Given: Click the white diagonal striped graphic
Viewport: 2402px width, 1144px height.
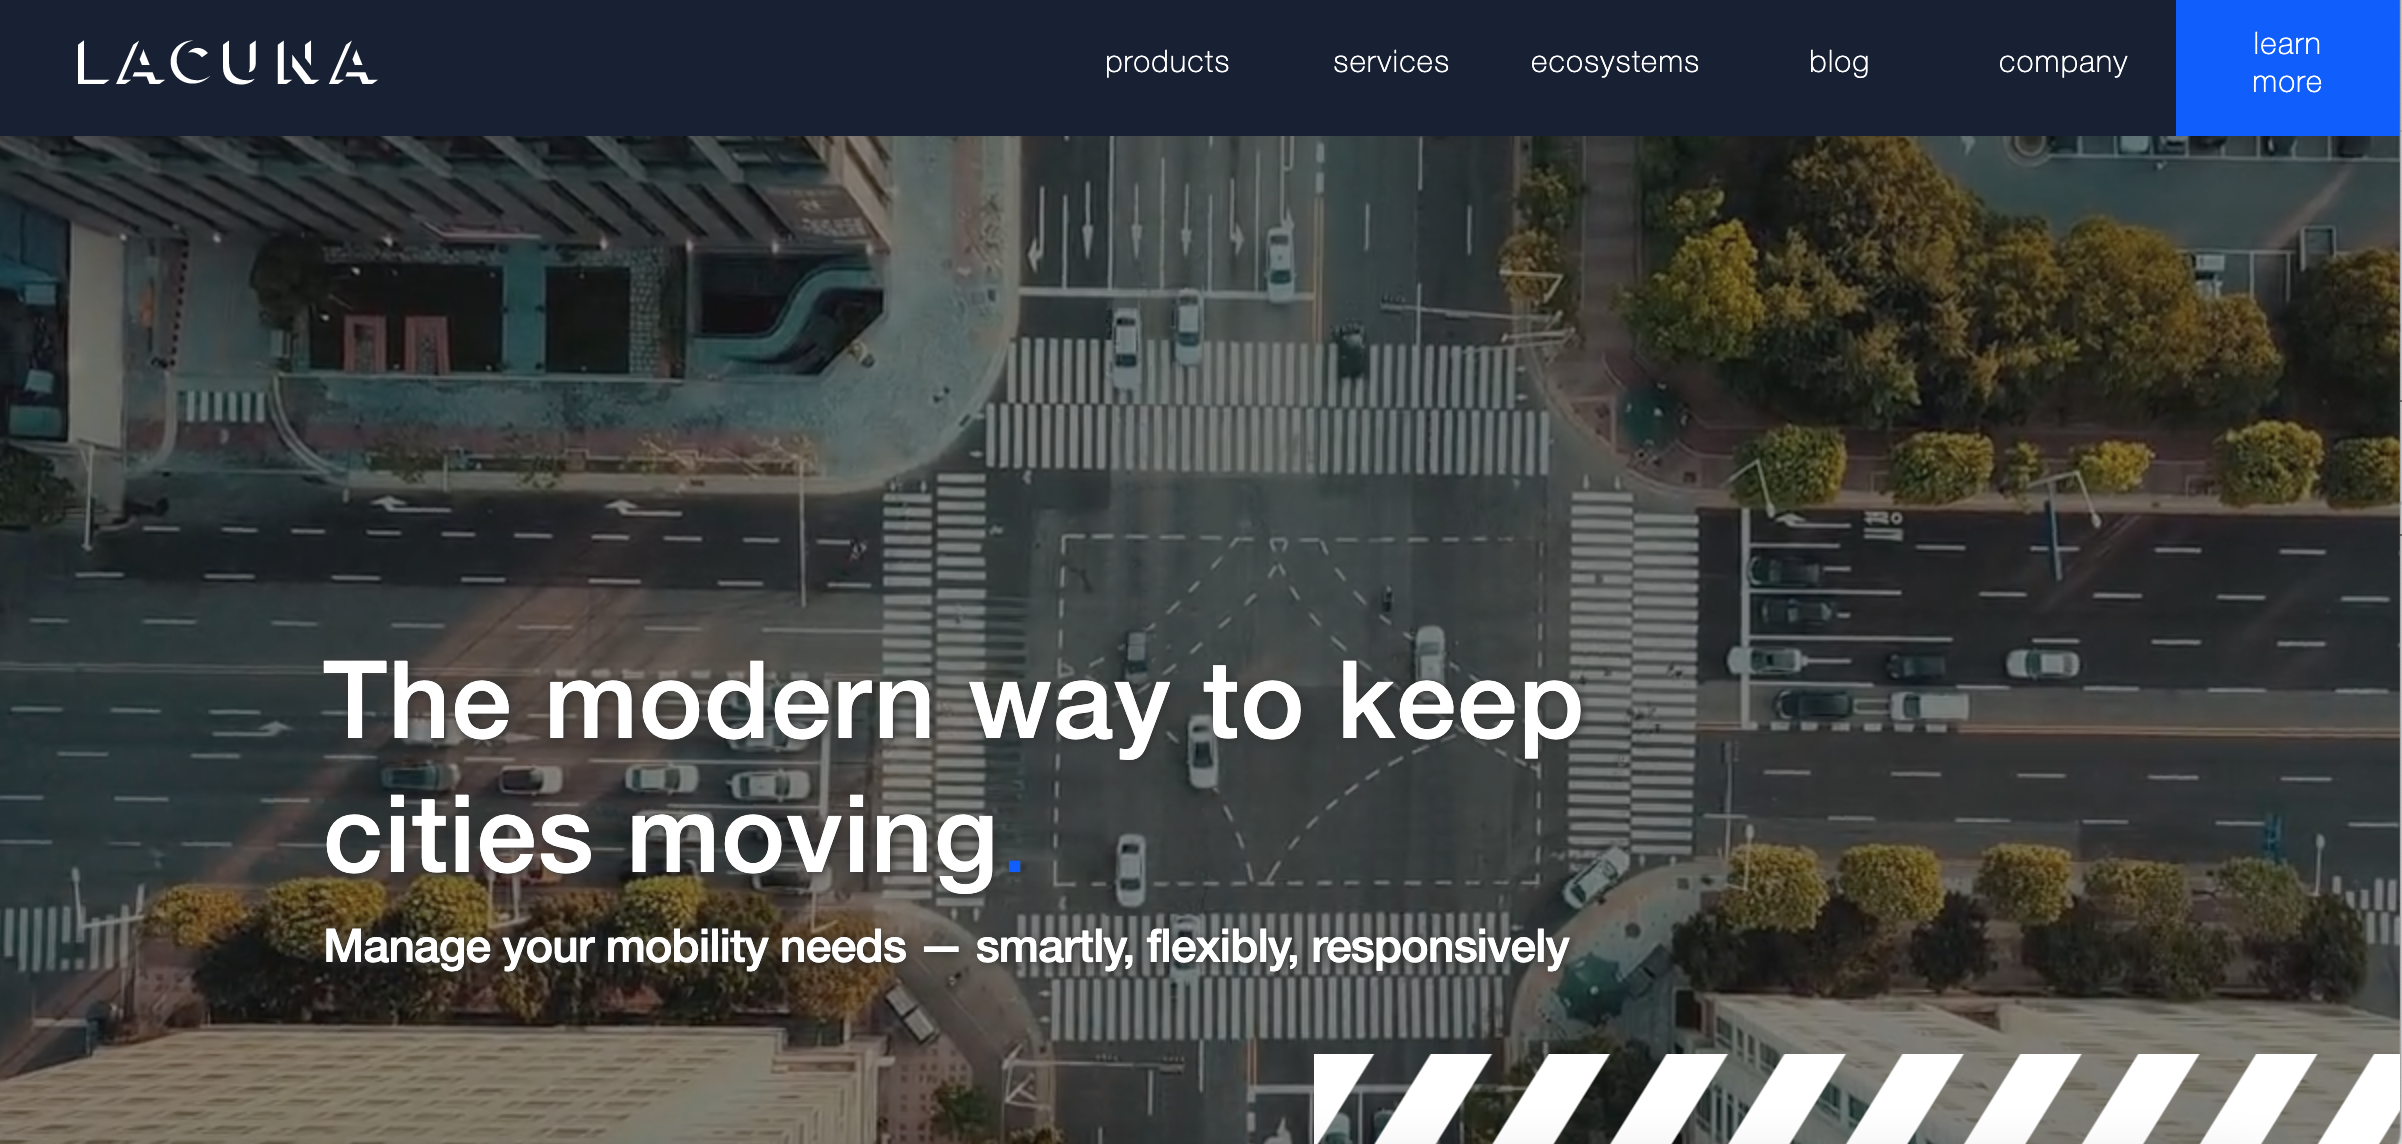Looking at the screenshot, I should (1857, 1098).
